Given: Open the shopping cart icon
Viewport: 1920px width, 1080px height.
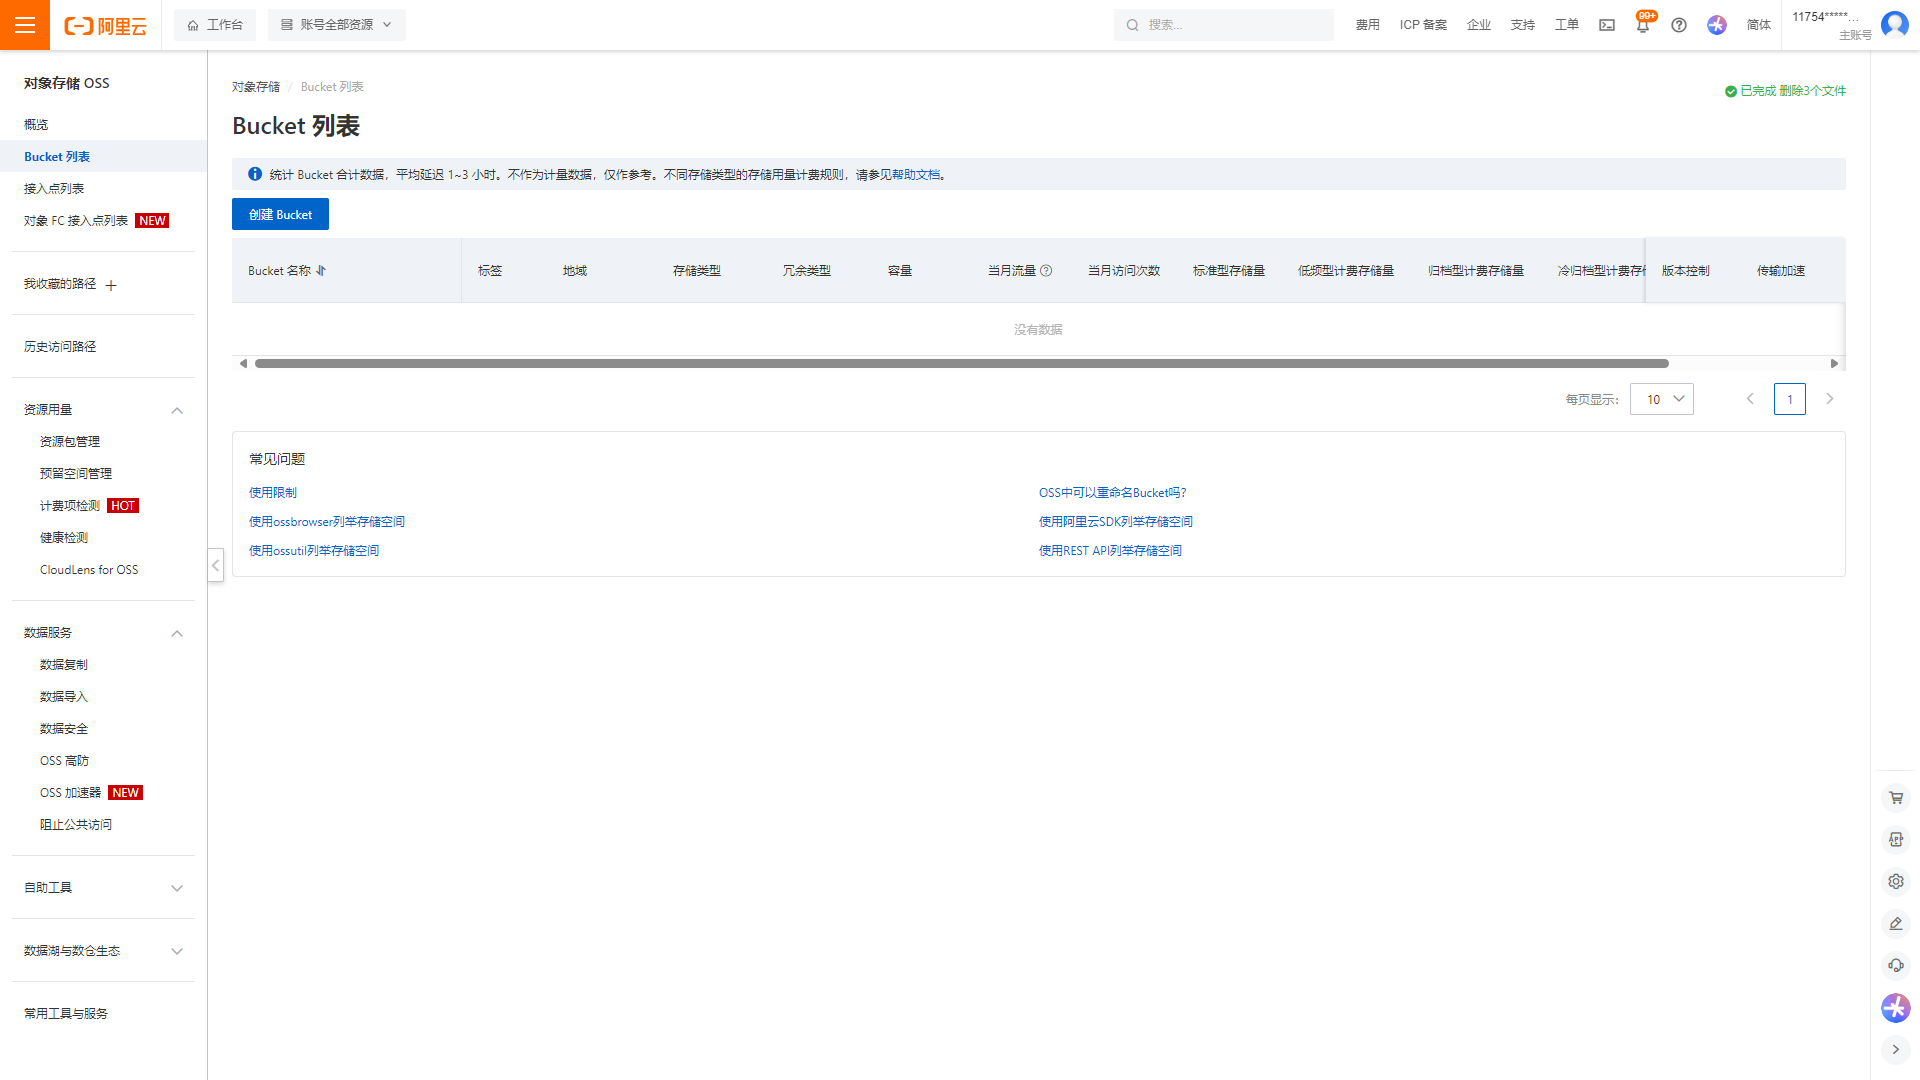Looking at the screenshot, I should 1896,798.
